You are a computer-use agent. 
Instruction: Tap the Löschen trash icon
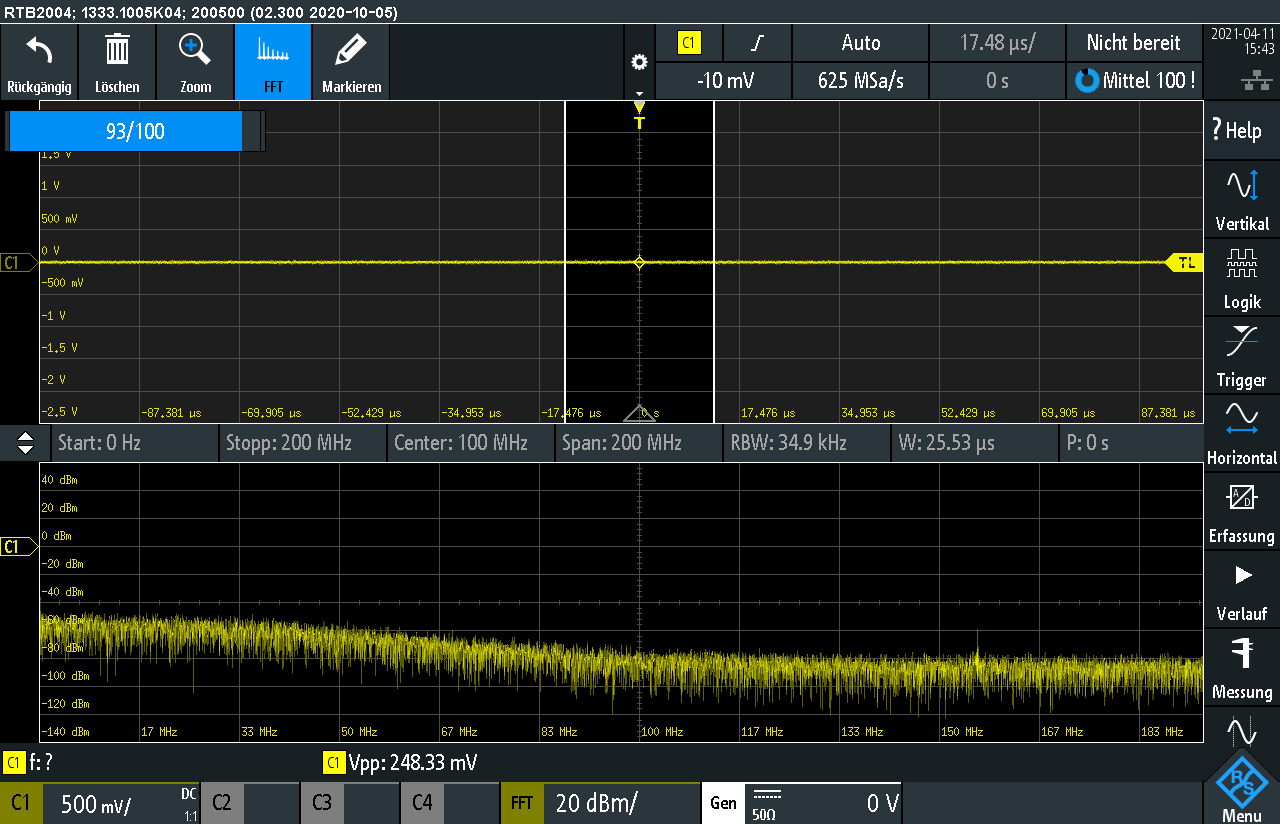[x=117, y=62]
